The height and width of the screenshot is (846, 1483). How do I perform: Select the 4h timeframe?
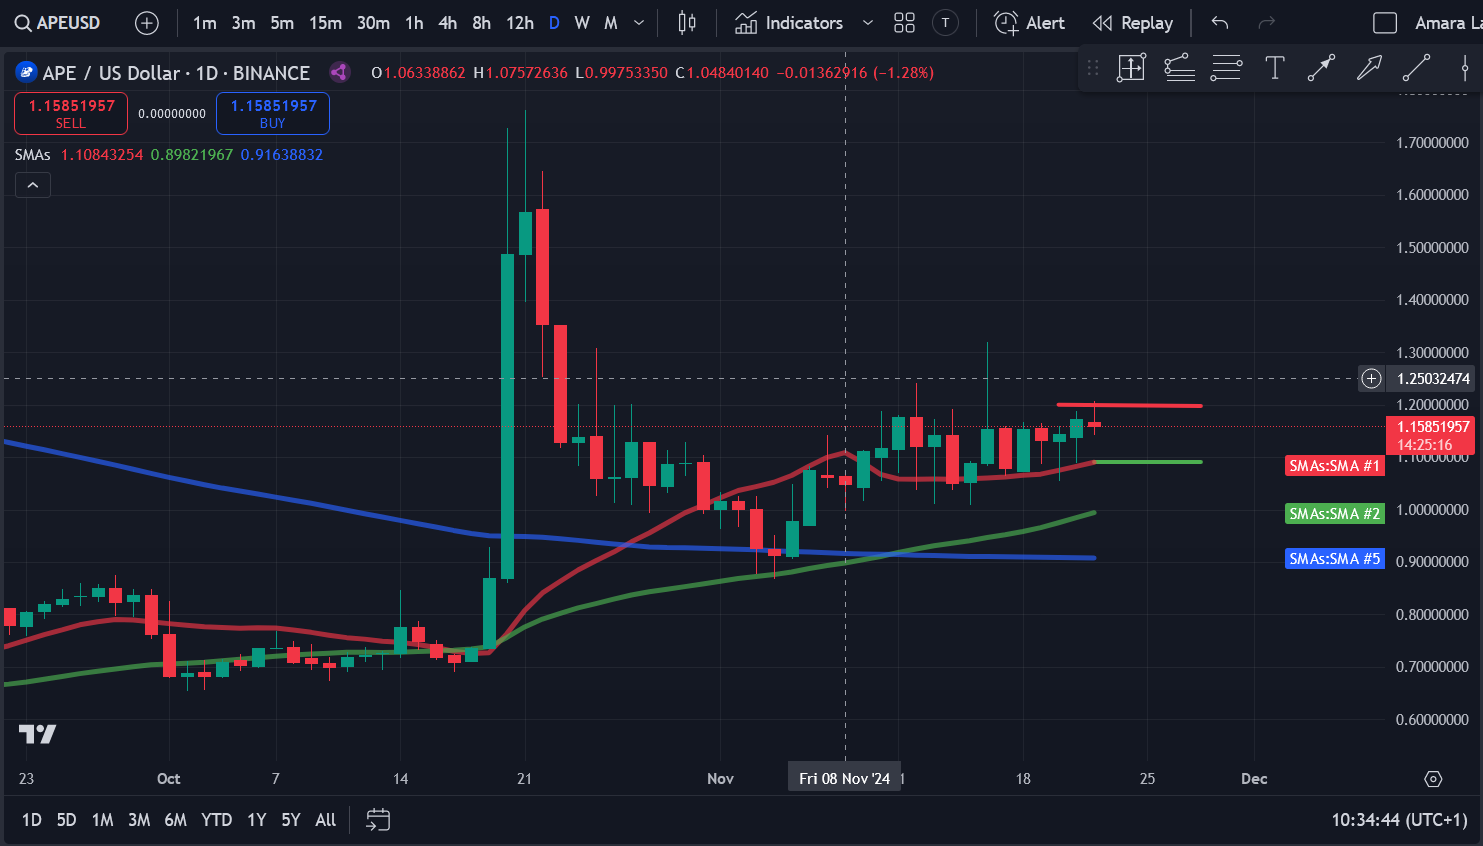(447, 23)
